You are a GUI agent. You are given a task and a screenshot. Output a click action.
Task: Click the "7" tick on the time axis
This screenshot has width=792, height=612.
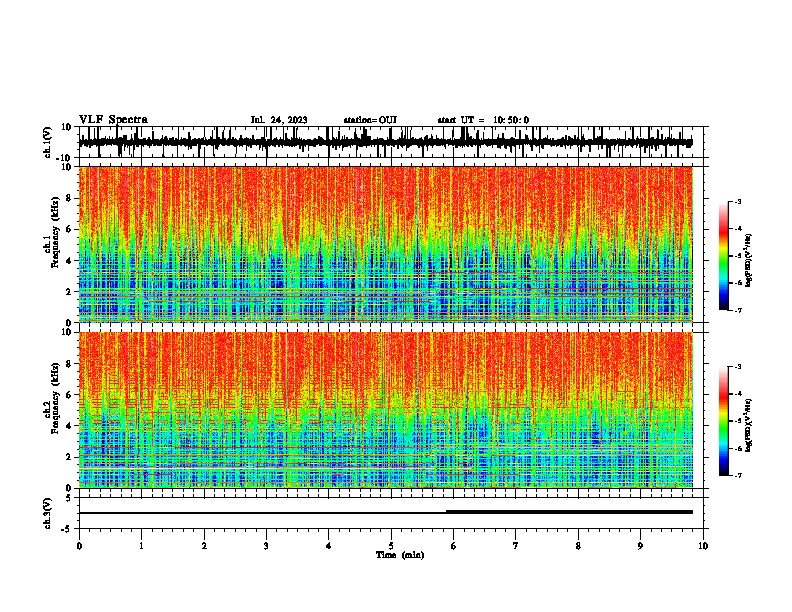[x=516, y=546]
